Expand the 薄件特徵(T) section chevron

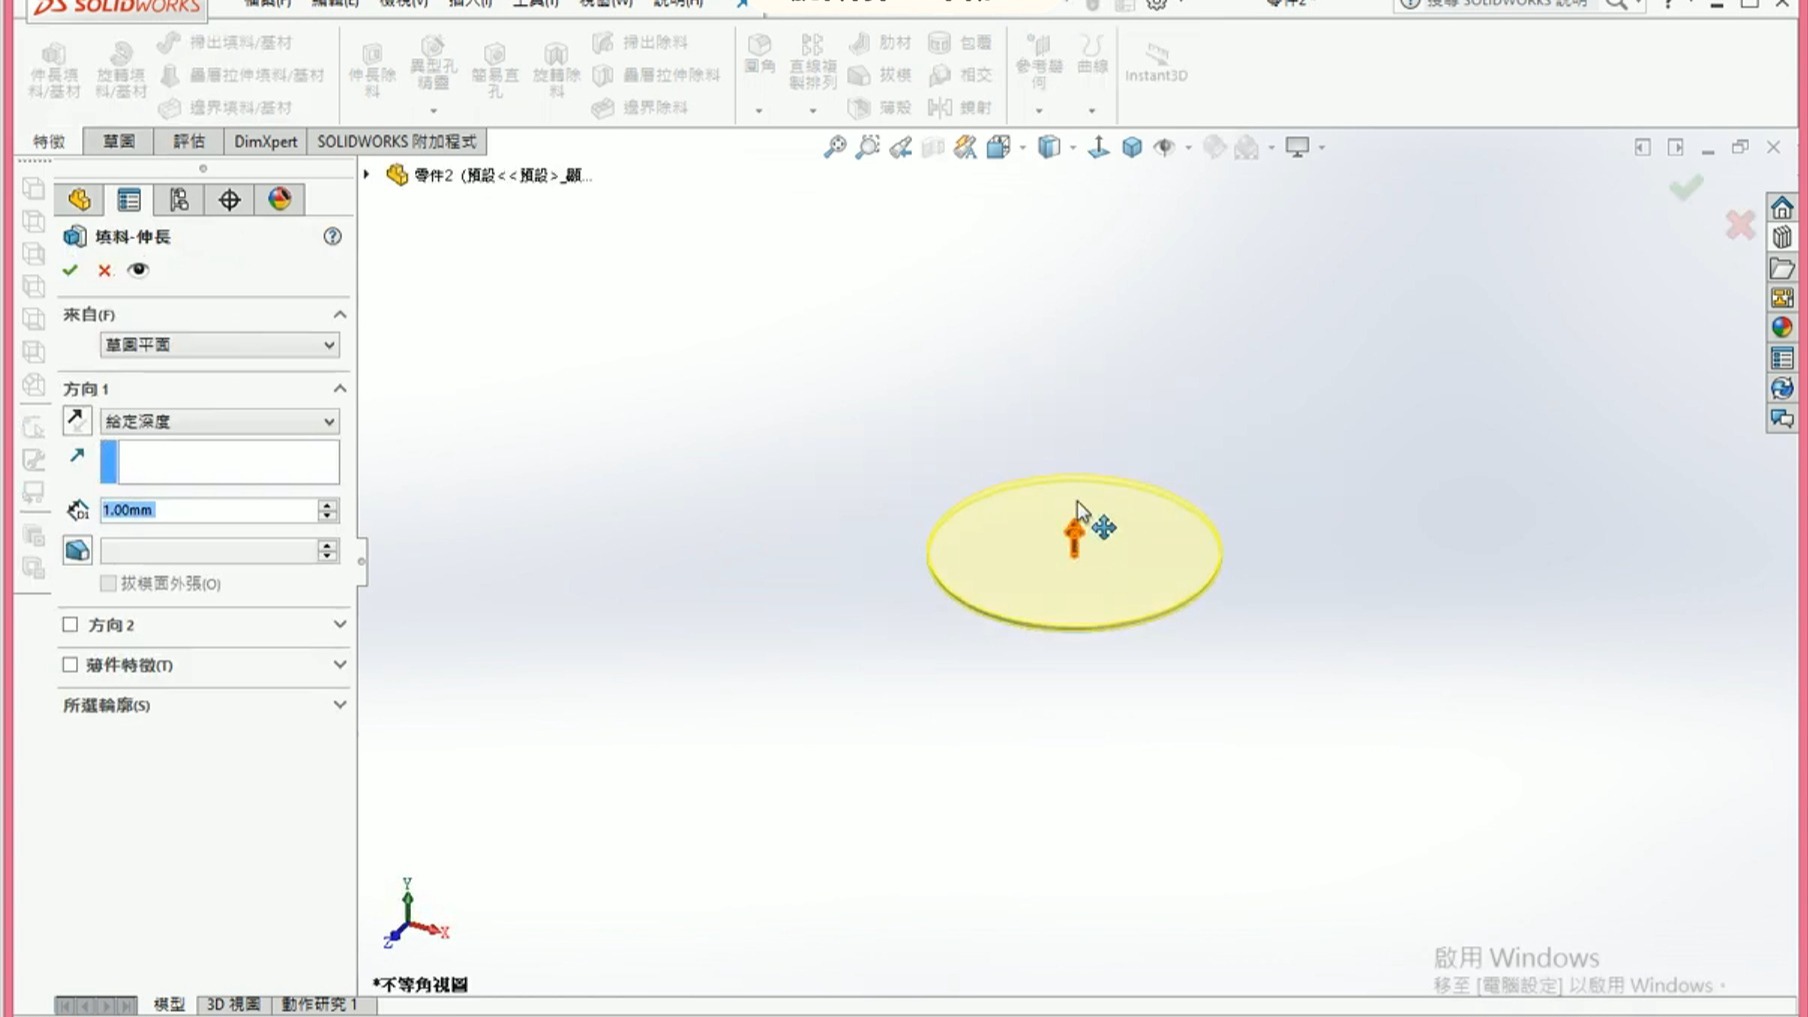pos(340,664)
